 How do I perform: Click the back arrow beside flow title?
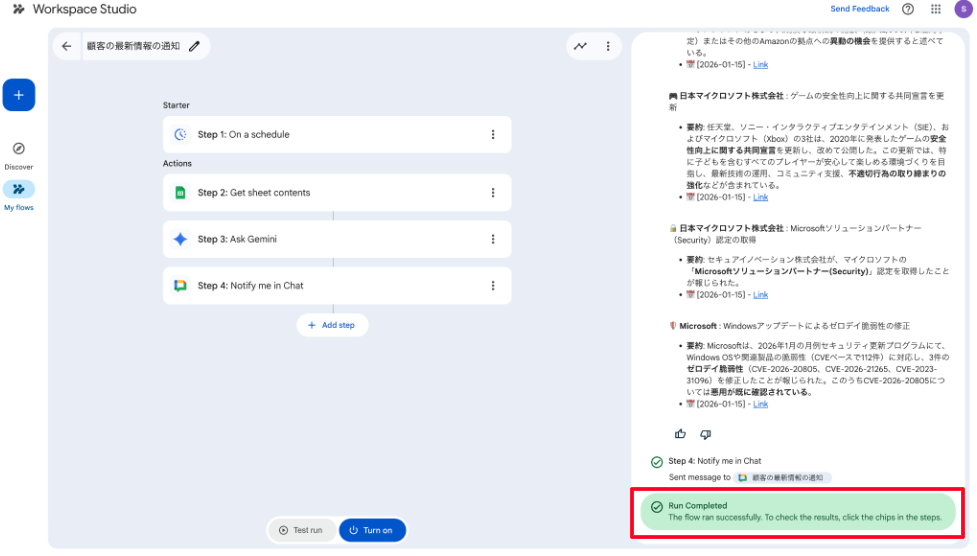point(67,46)
